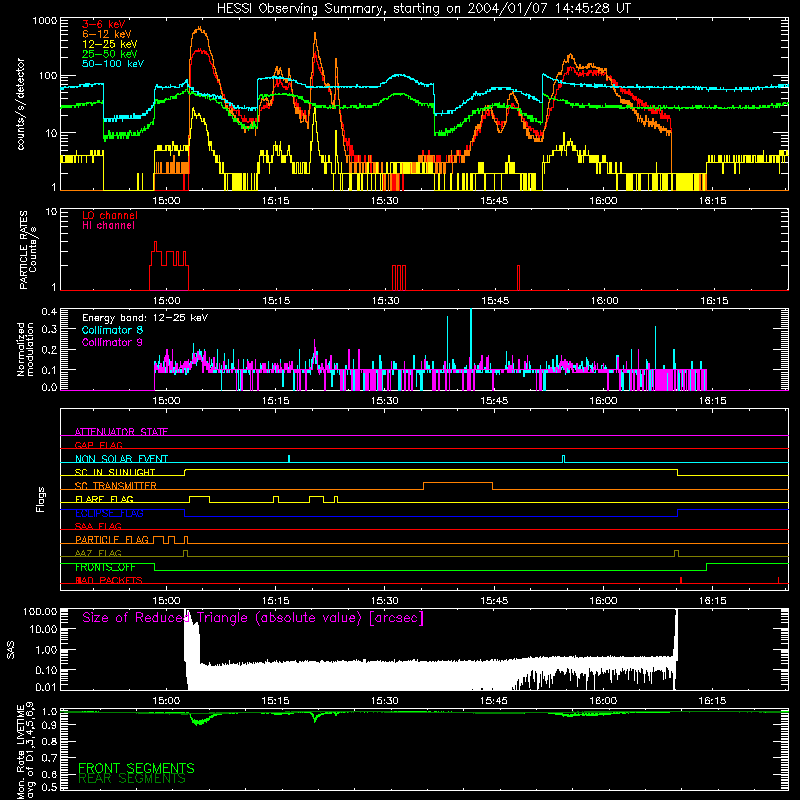
Task: Click the 15:30 tick under SAS plot
Action: pyautogui.click(x=385, y=701)
